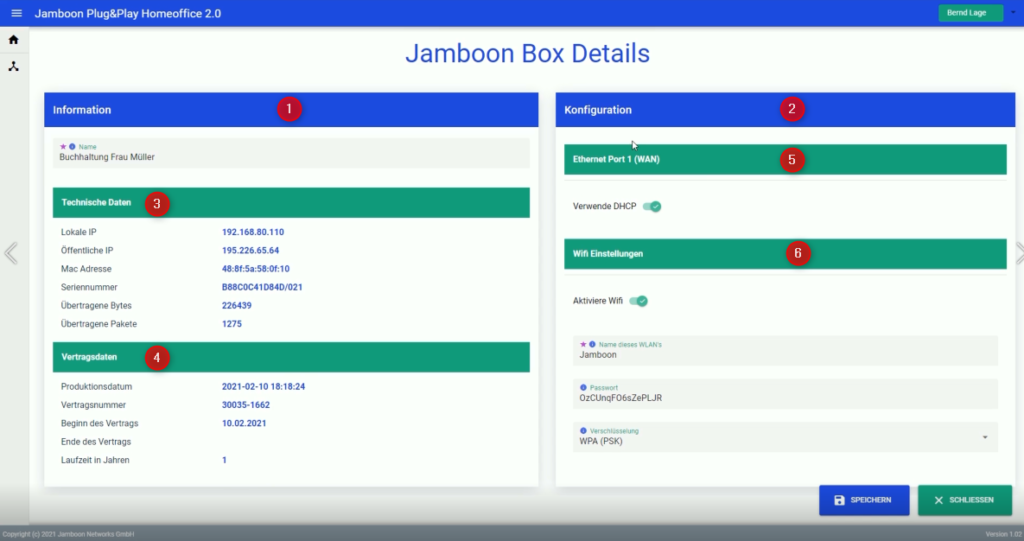
Task: Select the contract number 30035-1662
Action: [246, 405]
